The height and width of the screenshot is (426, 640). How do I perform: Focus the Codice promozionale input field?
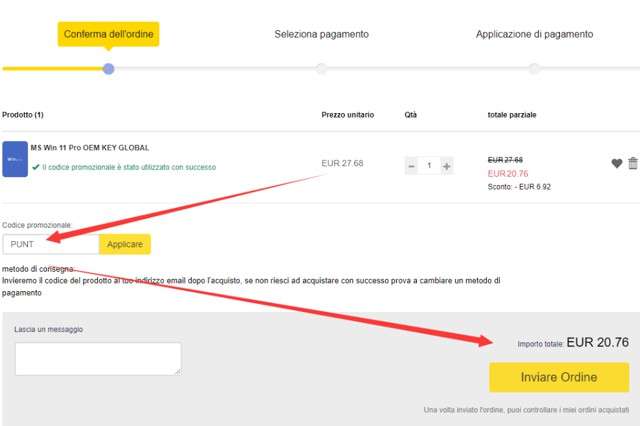(50, 244)
